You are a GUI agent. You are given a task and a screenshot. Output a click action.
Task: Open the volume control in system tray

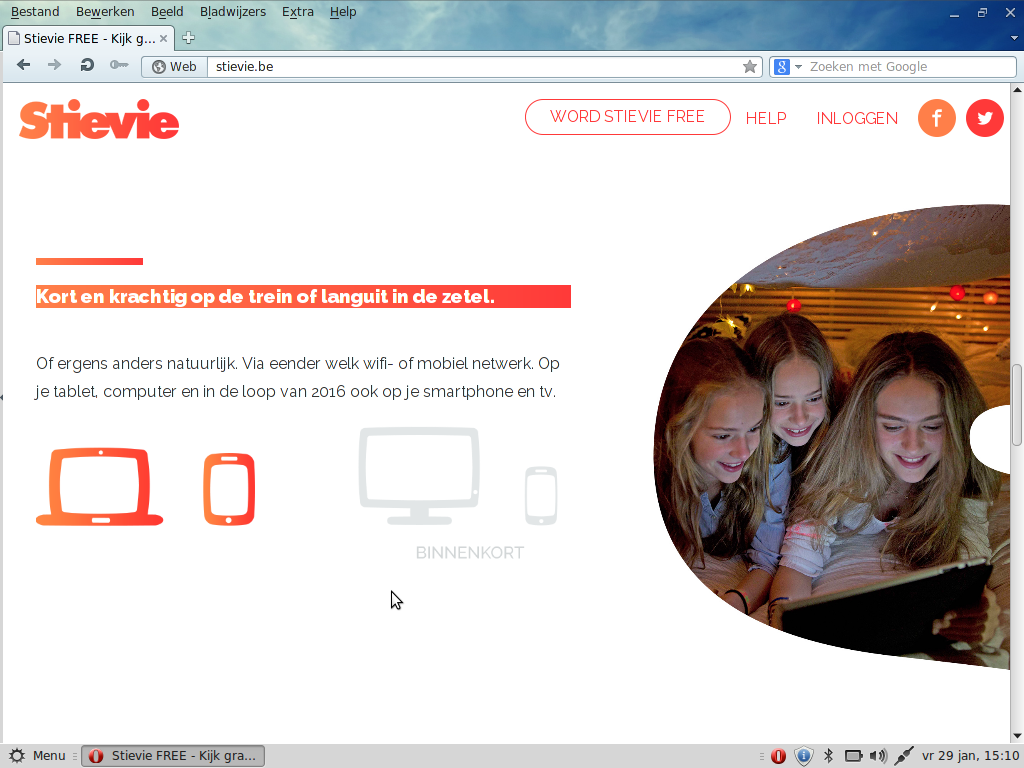coord(878,756)
